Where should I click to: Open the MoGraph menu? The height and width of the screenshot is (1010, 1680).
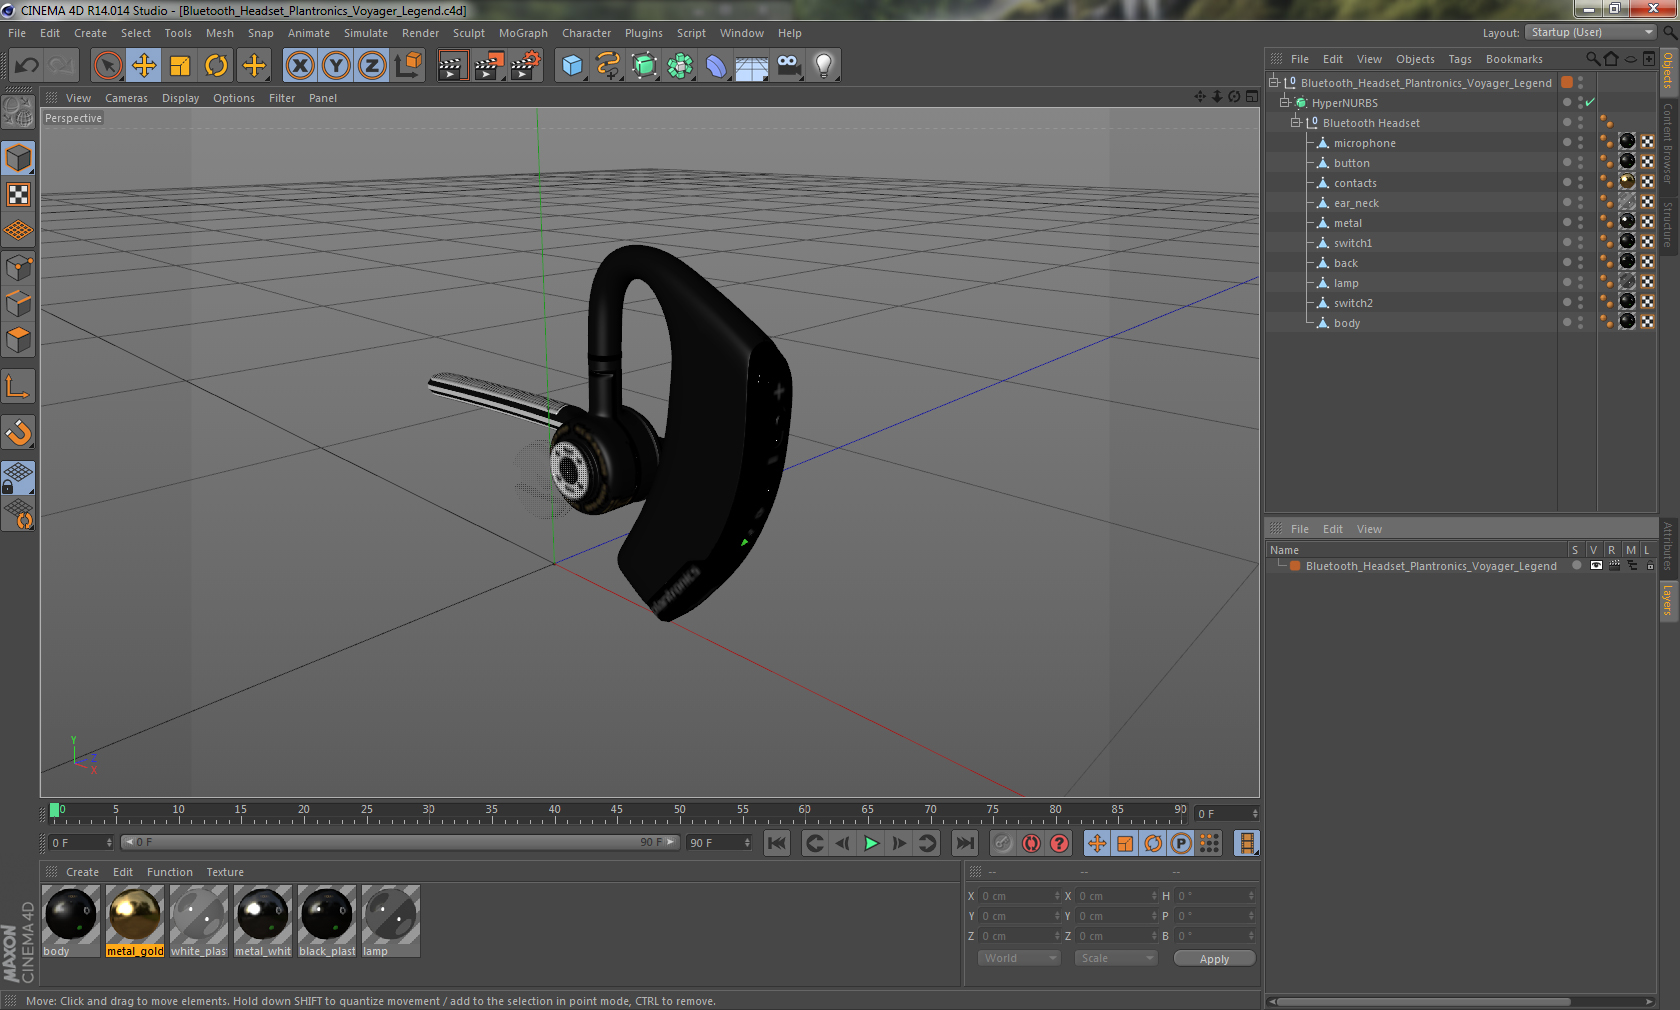click(x=523, y=33)
